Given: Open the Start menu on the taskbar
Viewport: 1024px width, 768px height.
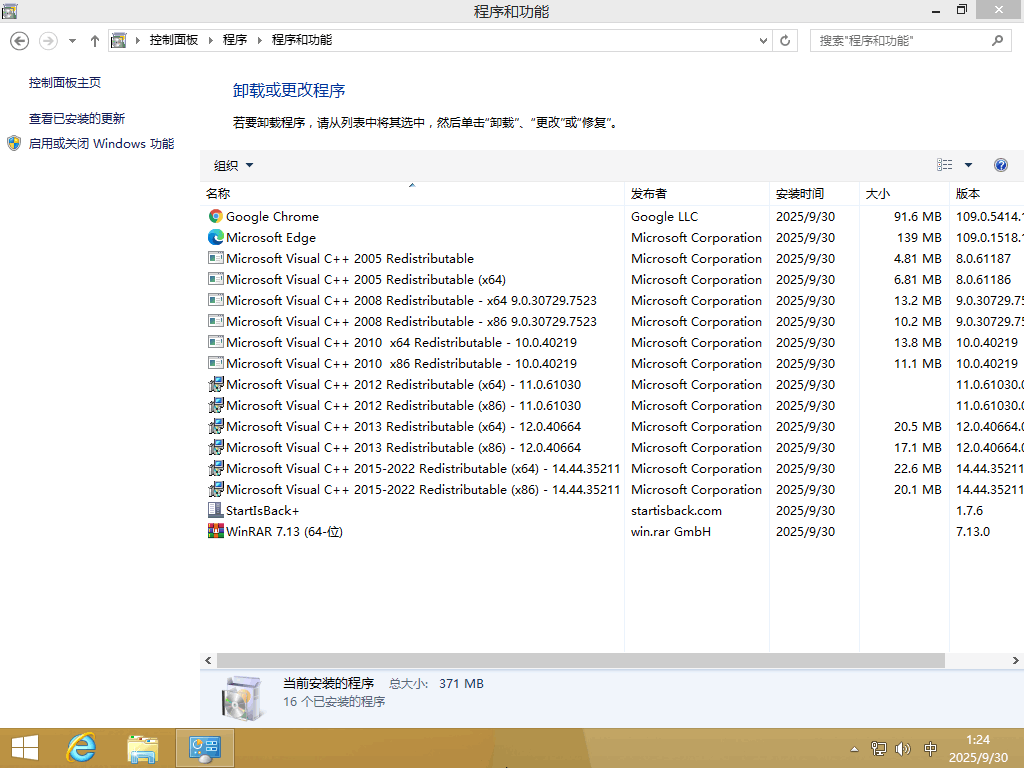Looking at the screenshot, I should (x=23, y=747).
